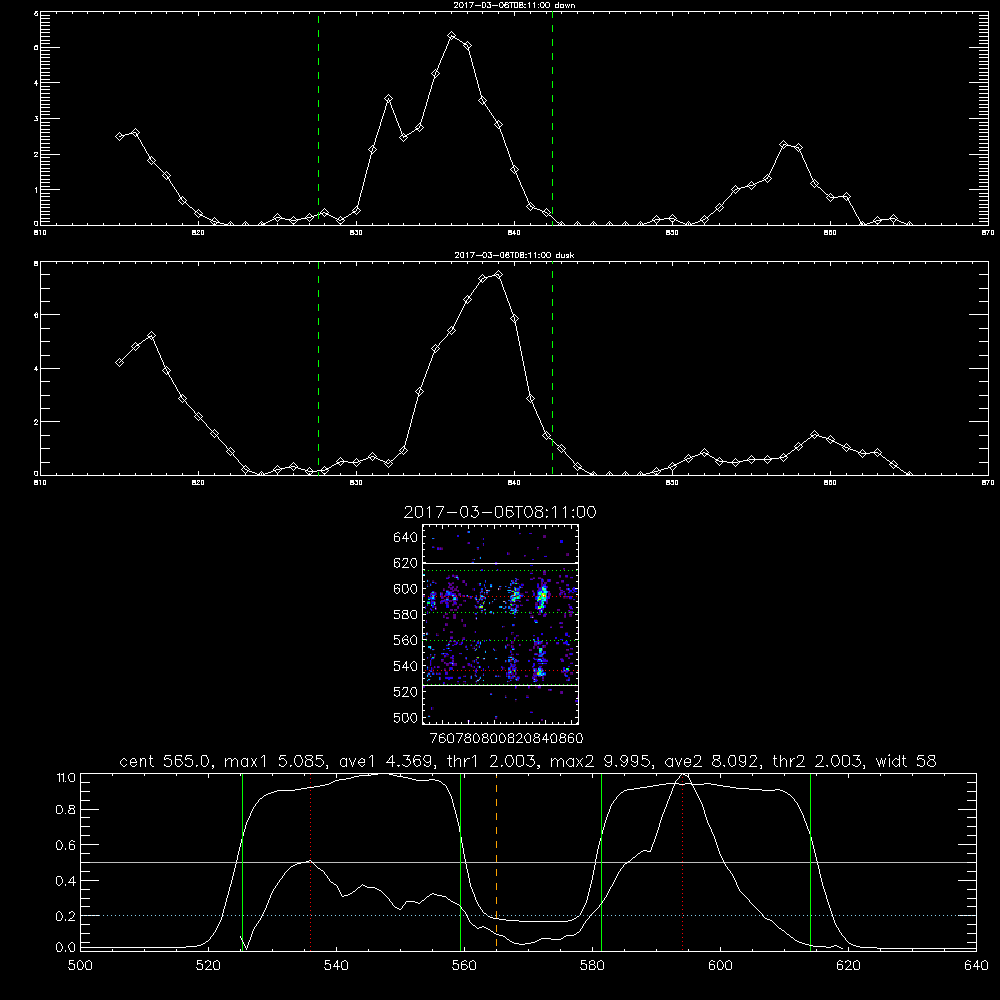
Task: Click the red dotted line near 594 in bottom plot
Action: point(682,861)
